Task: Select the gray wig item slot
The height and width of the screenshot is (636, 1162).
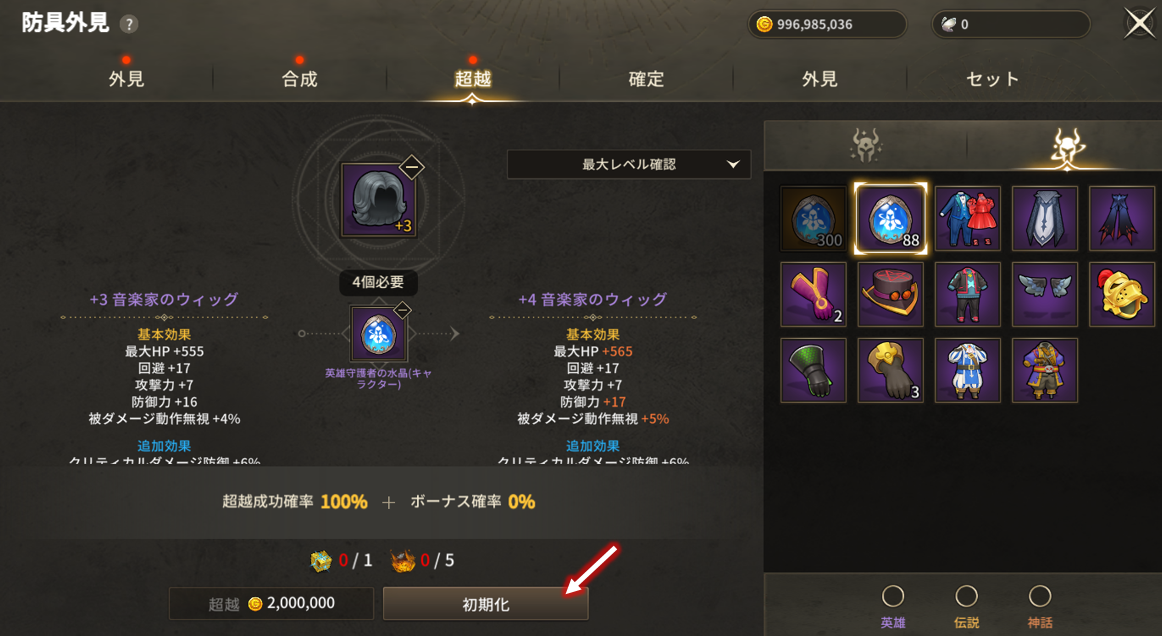Action: (x=378, y=199)
